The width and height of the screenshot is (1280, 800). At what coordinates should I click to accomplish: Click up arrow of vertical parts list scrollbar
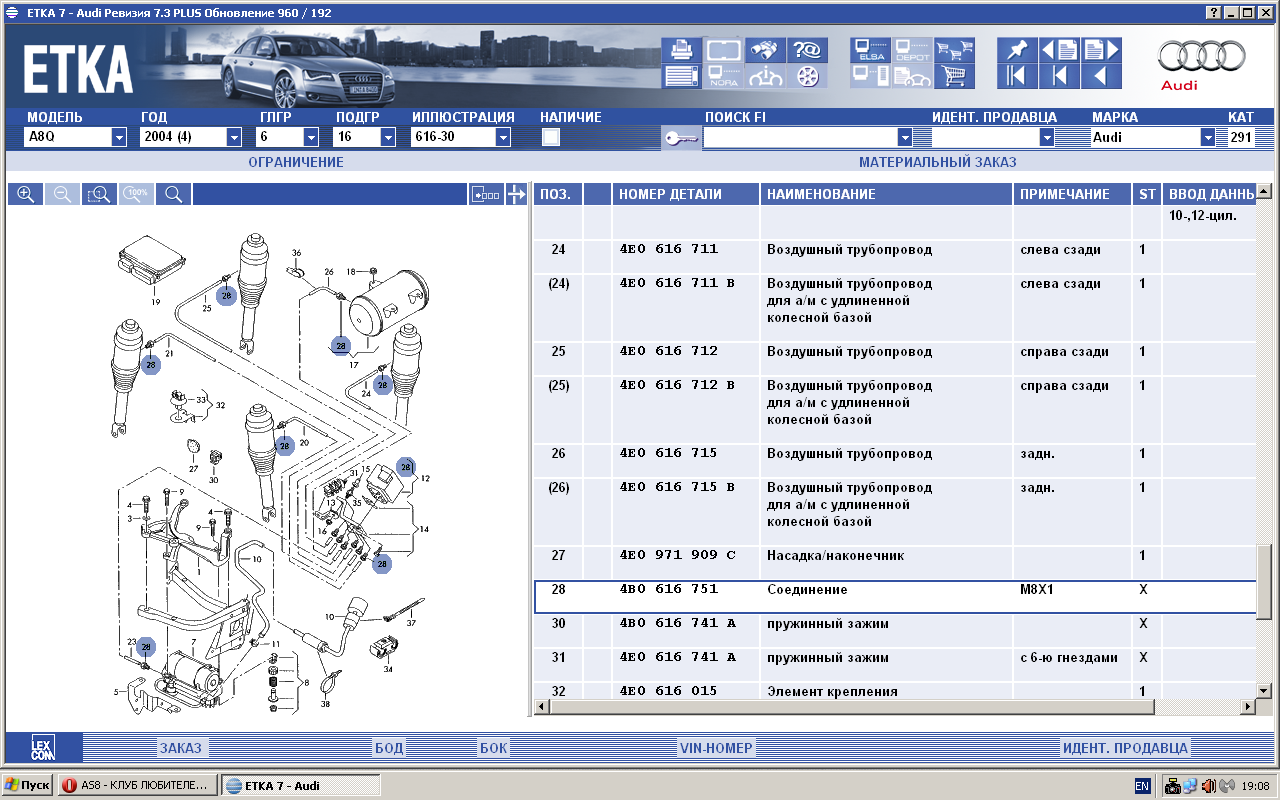pos(1263,191)
